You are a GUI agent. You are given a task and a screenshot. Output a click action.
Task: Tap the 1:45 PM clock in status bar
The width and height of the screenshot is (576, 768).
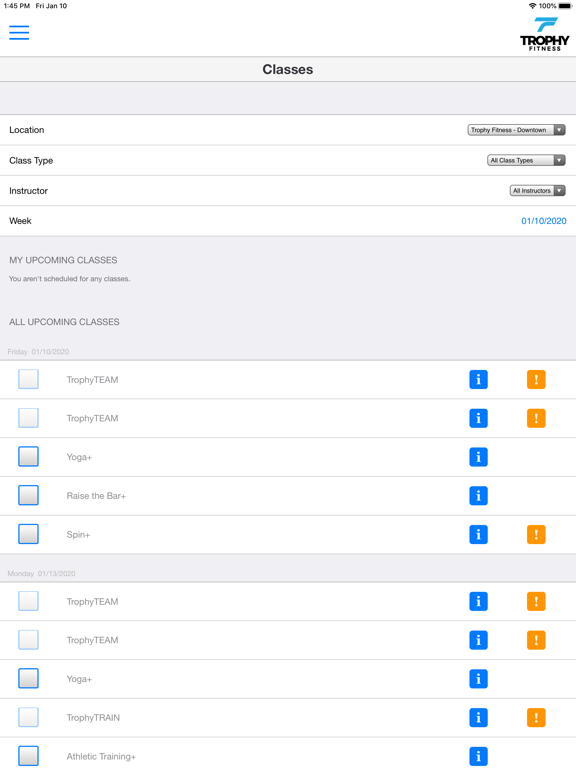tap(17, 6)
